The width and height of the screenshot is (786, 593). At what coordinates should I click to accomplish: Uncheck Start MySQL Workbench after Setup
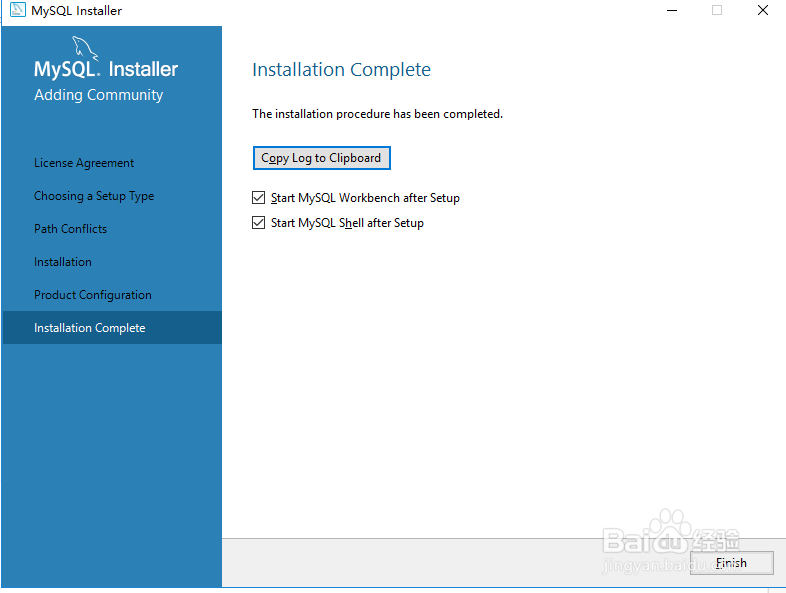[258, 198]
